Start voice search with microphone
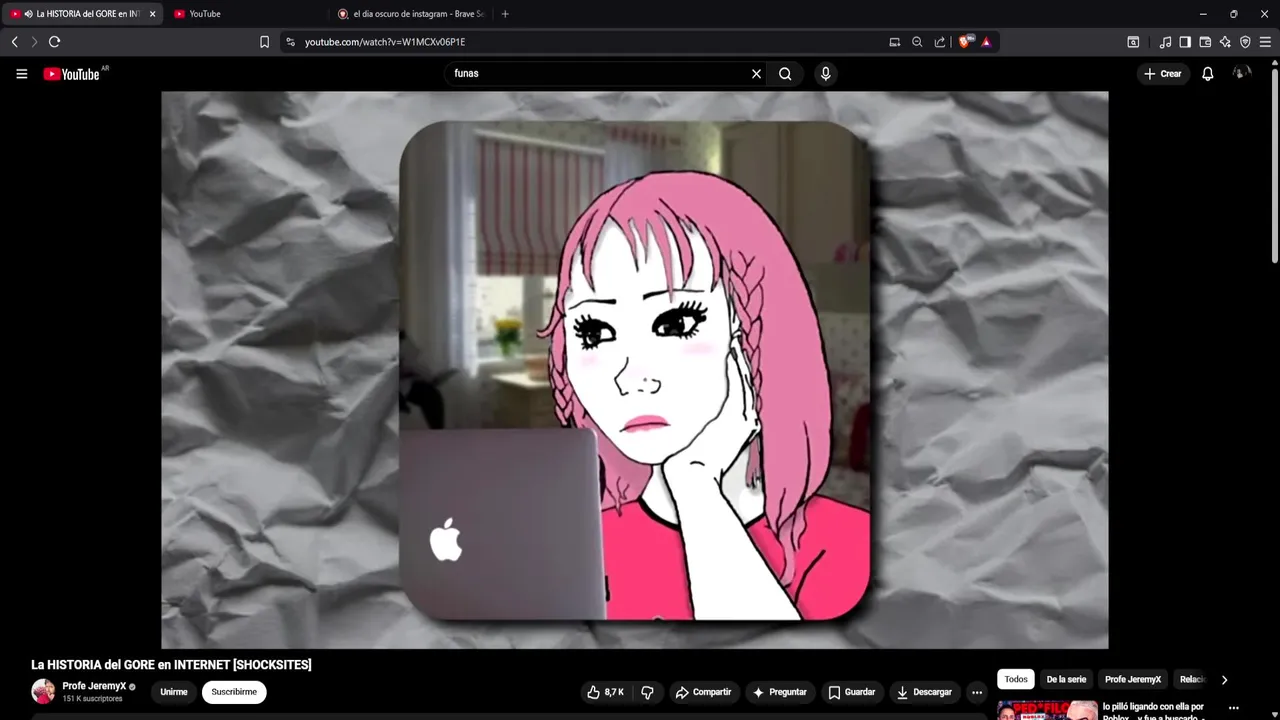This screenshot has height=720, width=1280. 825,74
